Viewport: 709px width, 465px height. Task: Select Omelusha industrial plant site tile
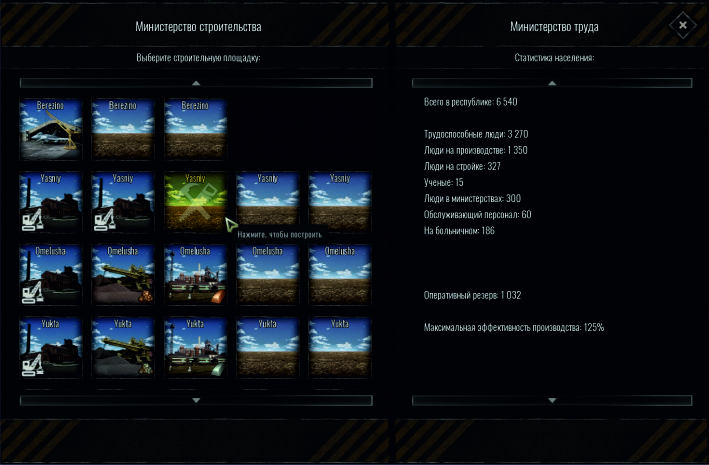195,275
